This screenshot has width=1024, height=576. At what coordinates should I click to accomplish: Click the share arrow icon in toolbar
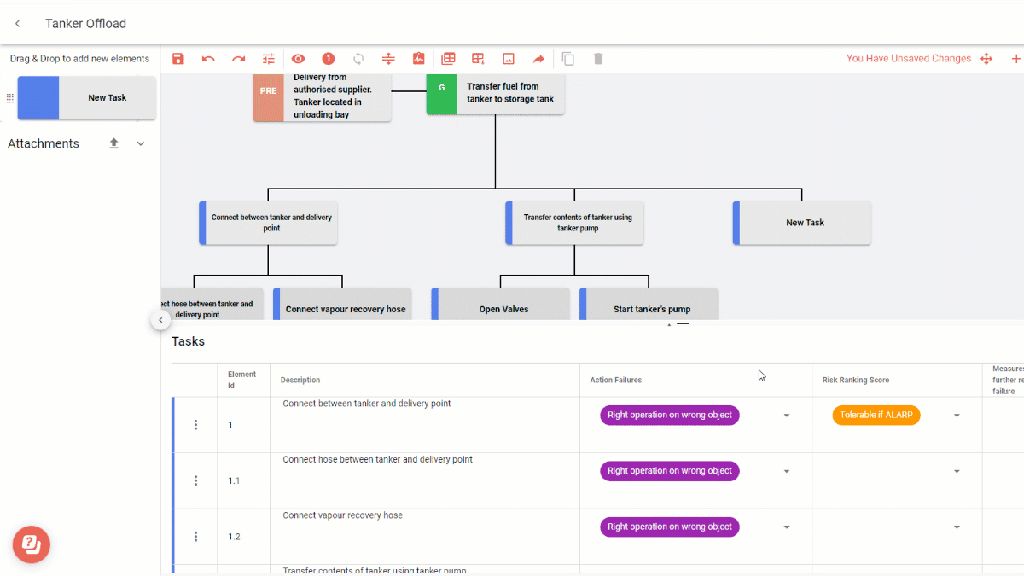coord(538,59)
